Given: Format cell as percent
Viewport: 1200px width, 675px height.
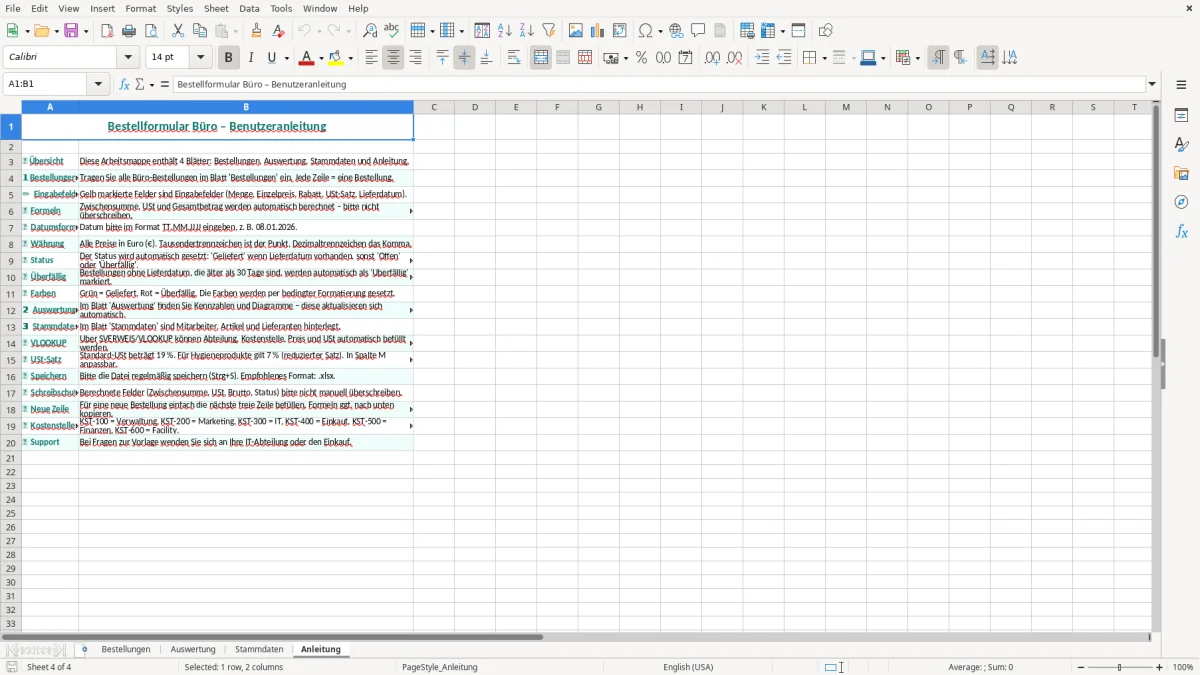Looking at the screenshot, I should (x=641, y=58).
